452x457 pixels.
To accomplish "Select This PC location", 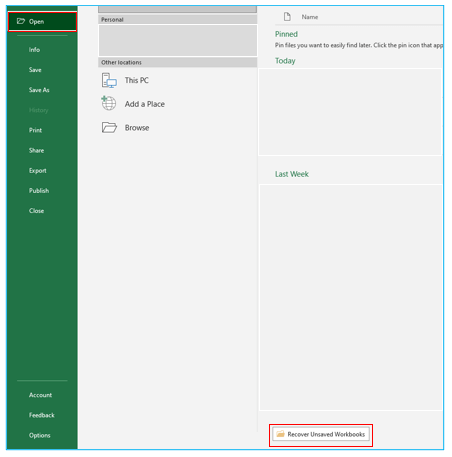I will tap(137, 80).
